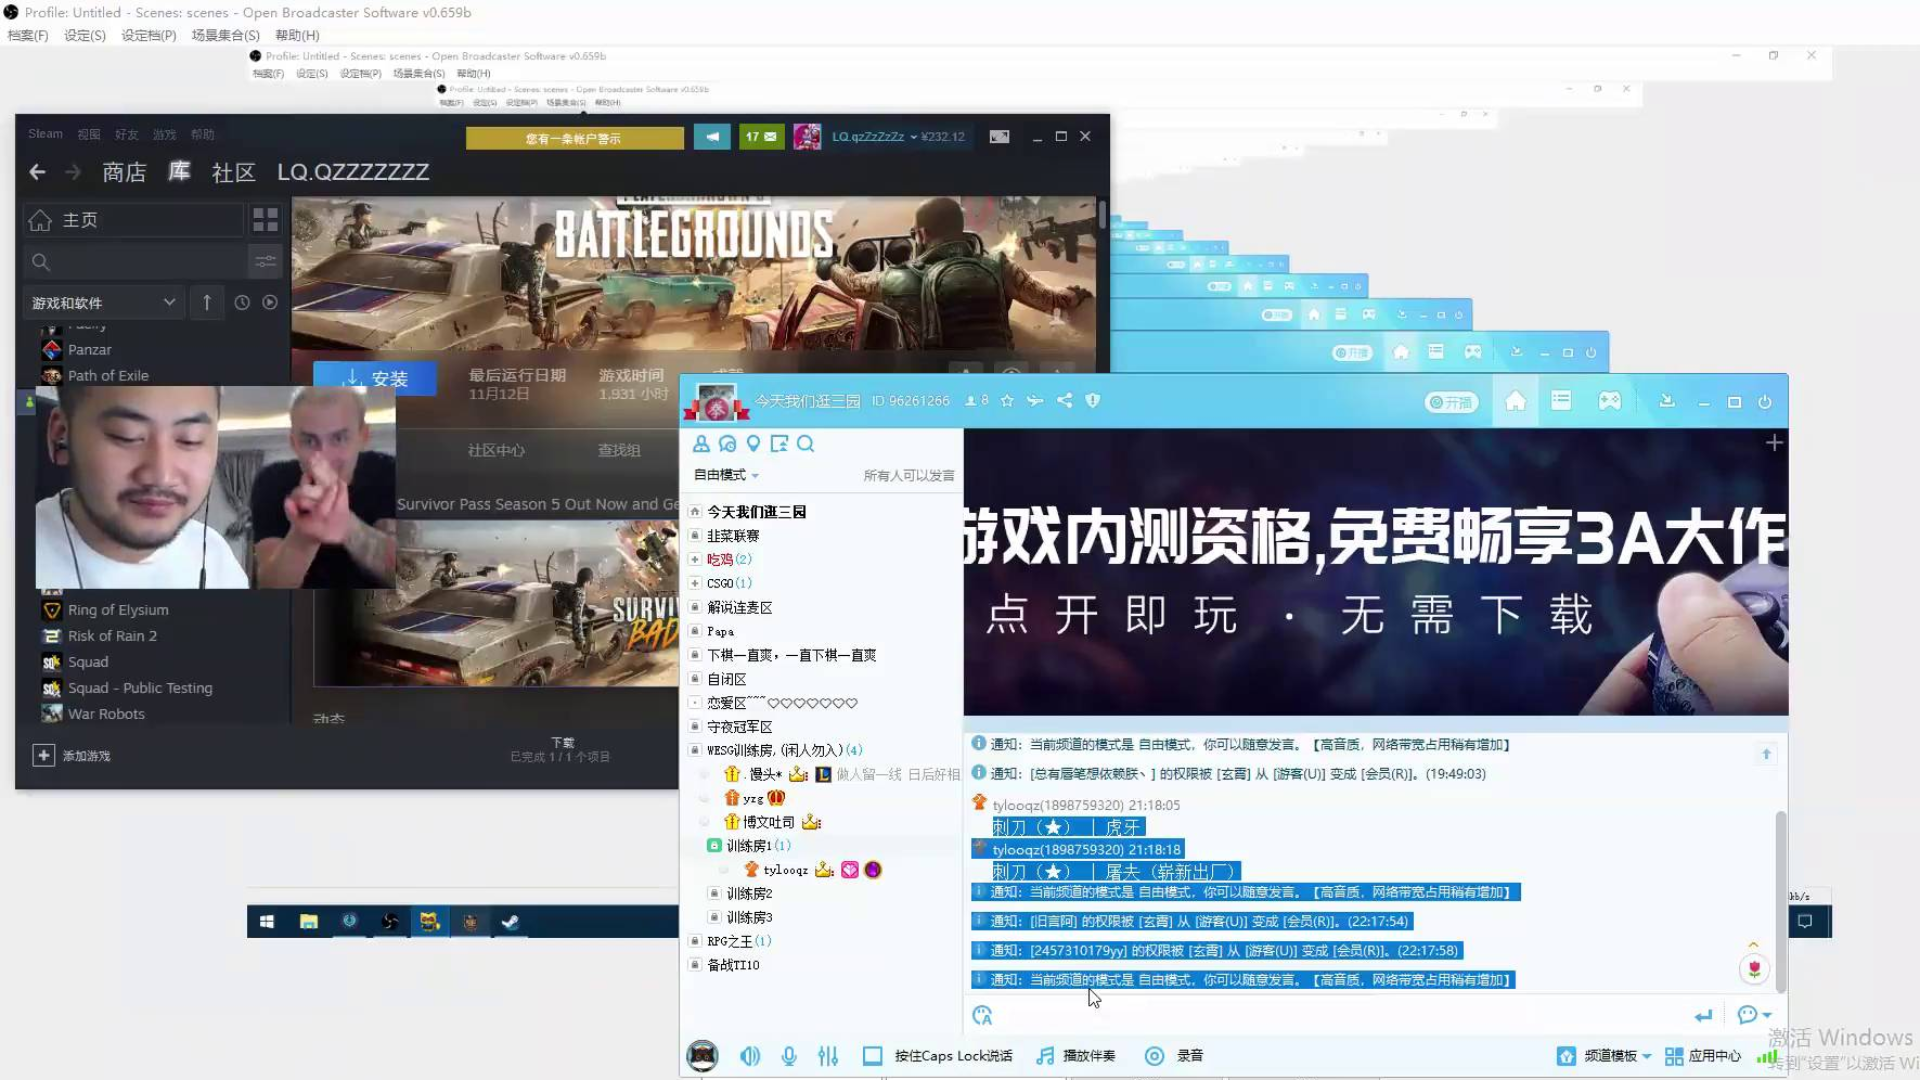Click the 开播 go live toggle in YY

1451,402
